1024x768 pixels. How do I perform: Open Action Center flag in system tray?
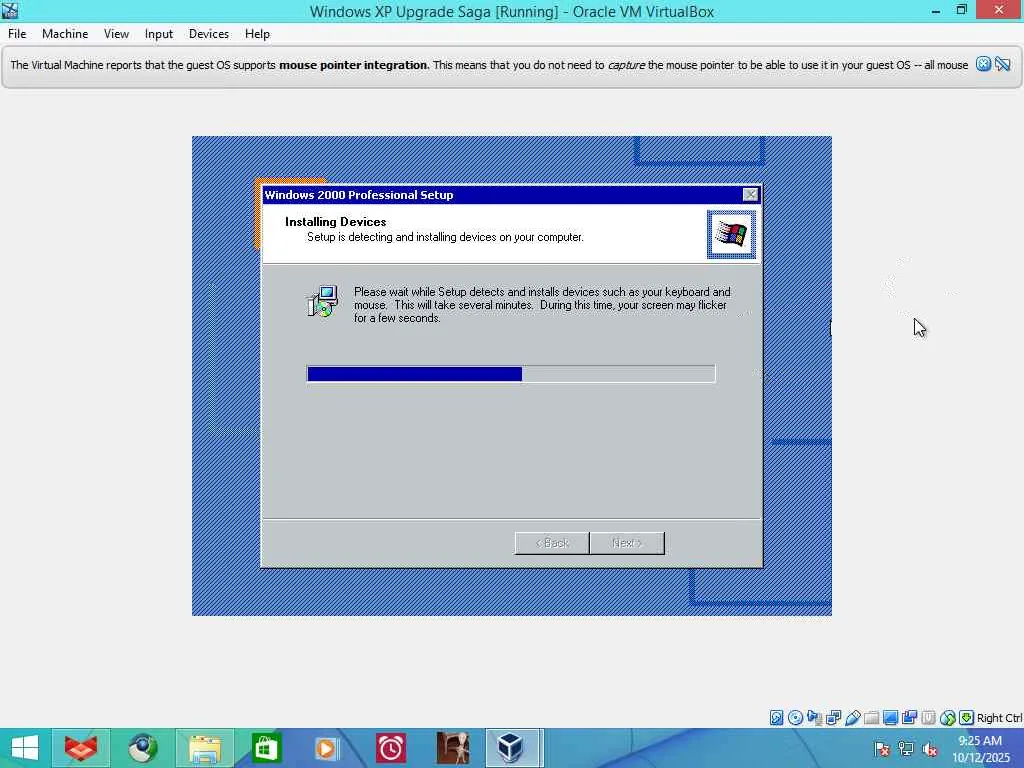(882, 750)
